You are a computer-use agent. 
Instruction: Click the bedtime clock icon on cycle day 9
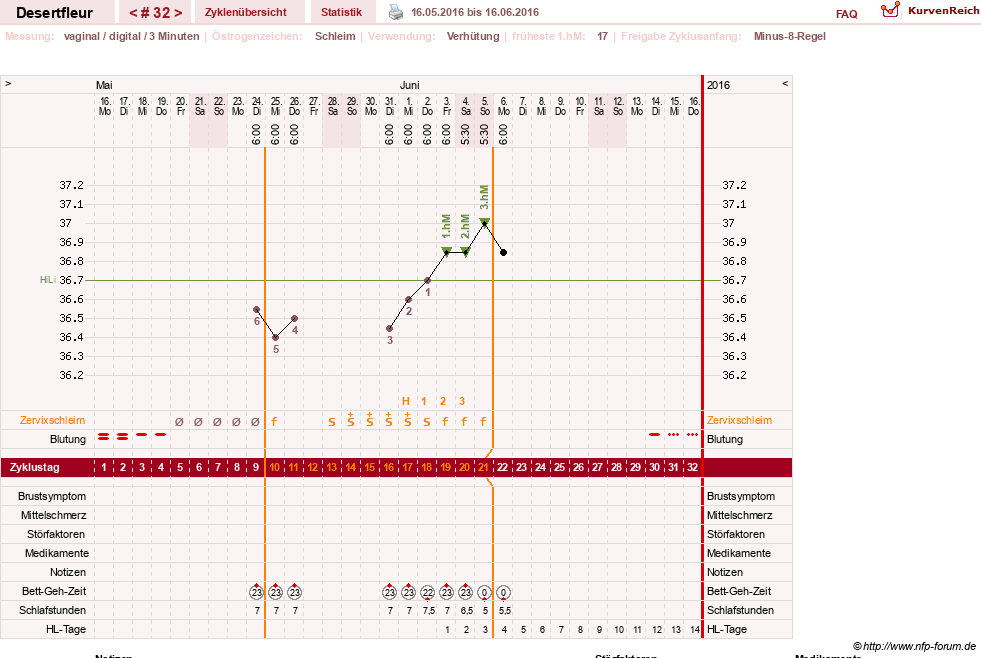[x=257, y=592]
